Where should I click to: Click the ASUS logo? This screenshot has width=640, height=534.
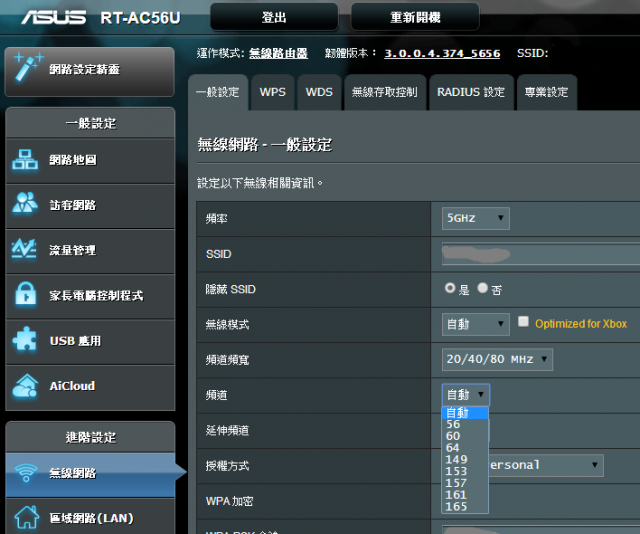53,18
